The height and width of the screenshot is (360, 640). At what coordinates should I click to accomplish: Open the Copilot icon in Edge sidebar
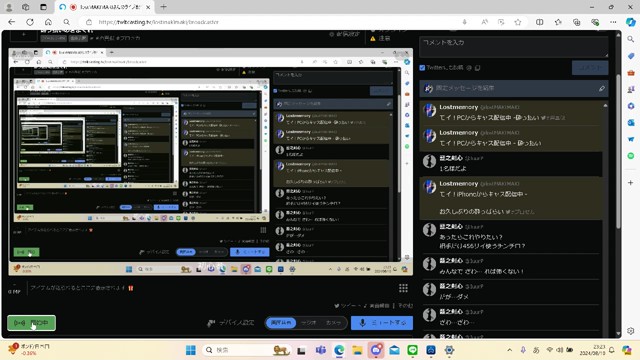tap(631, 22)
